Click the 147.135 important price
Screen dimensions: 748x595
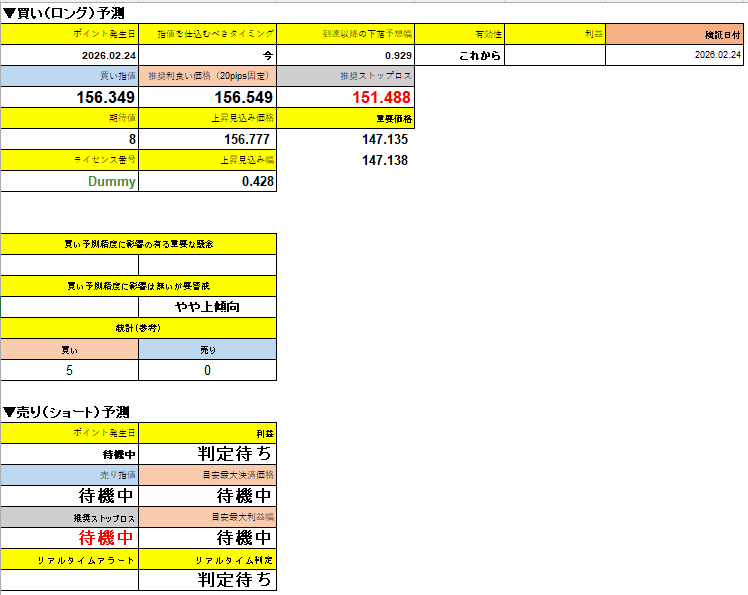click(384, 139)
